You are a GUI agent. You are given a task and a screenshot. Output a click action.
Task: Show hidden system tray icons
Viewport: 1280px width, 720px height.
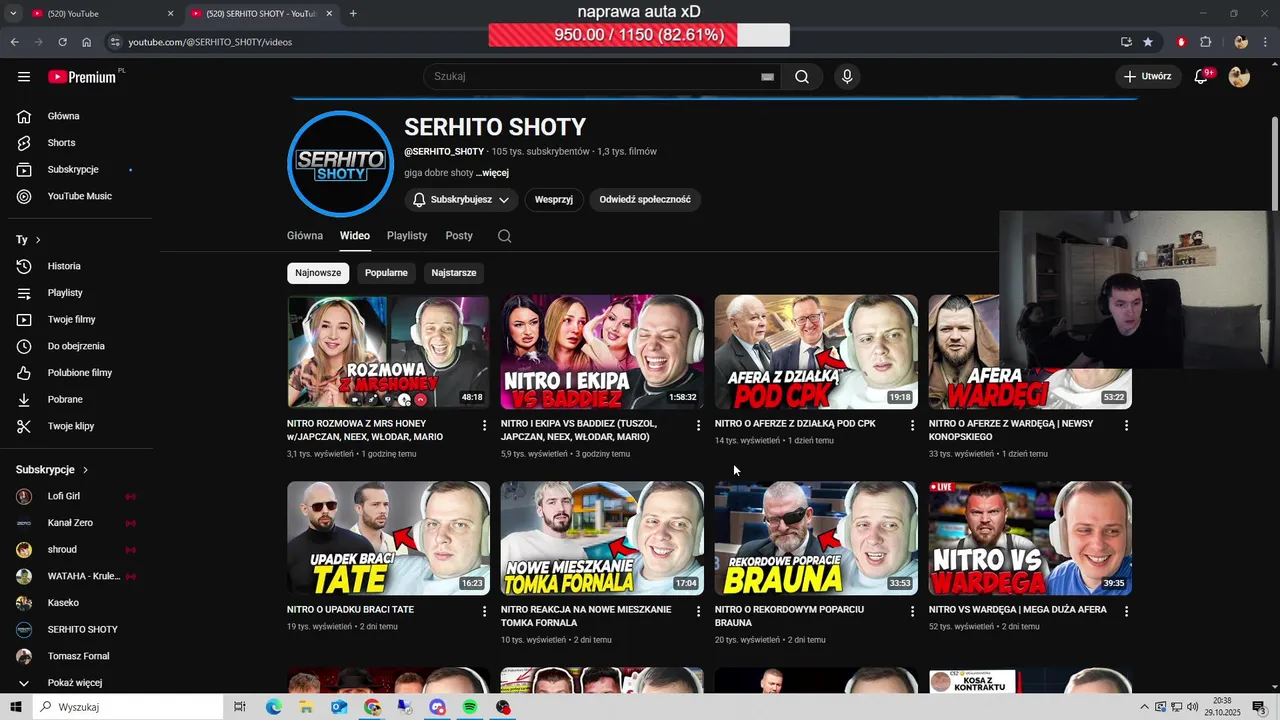[x=1144, y=707]
